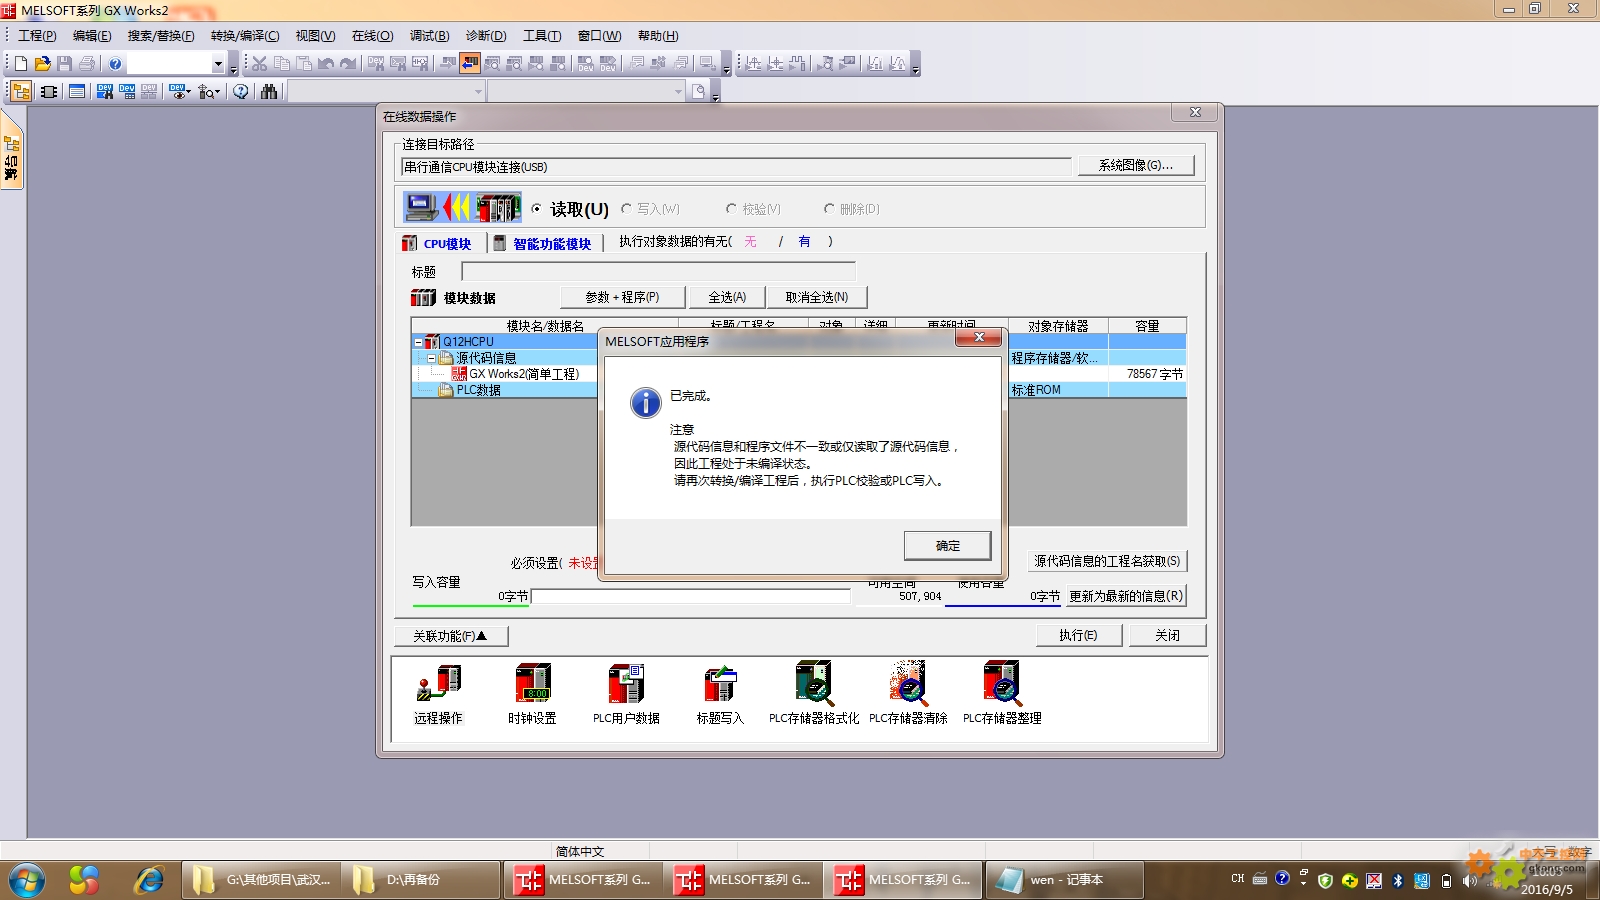Open the 工程(P) menu
The width and height of the screenshot is (1600, 900).
coord(37,36)
